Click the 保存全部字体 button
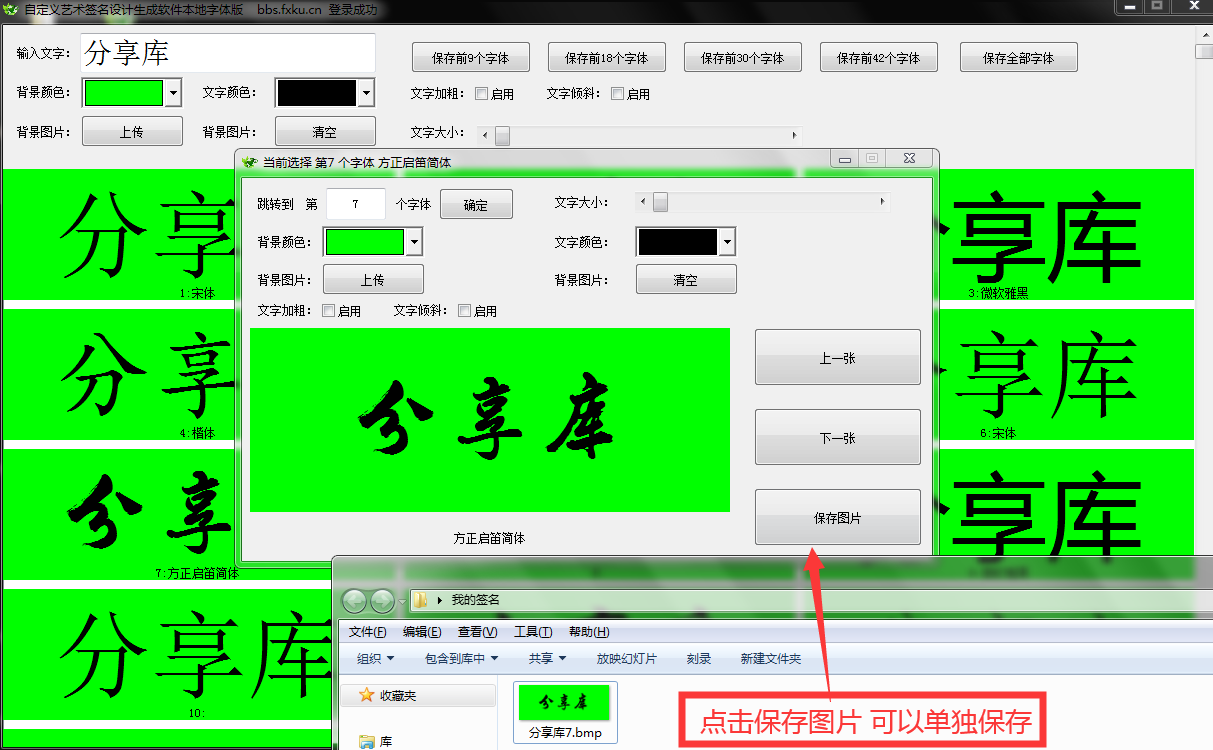 1019,58
